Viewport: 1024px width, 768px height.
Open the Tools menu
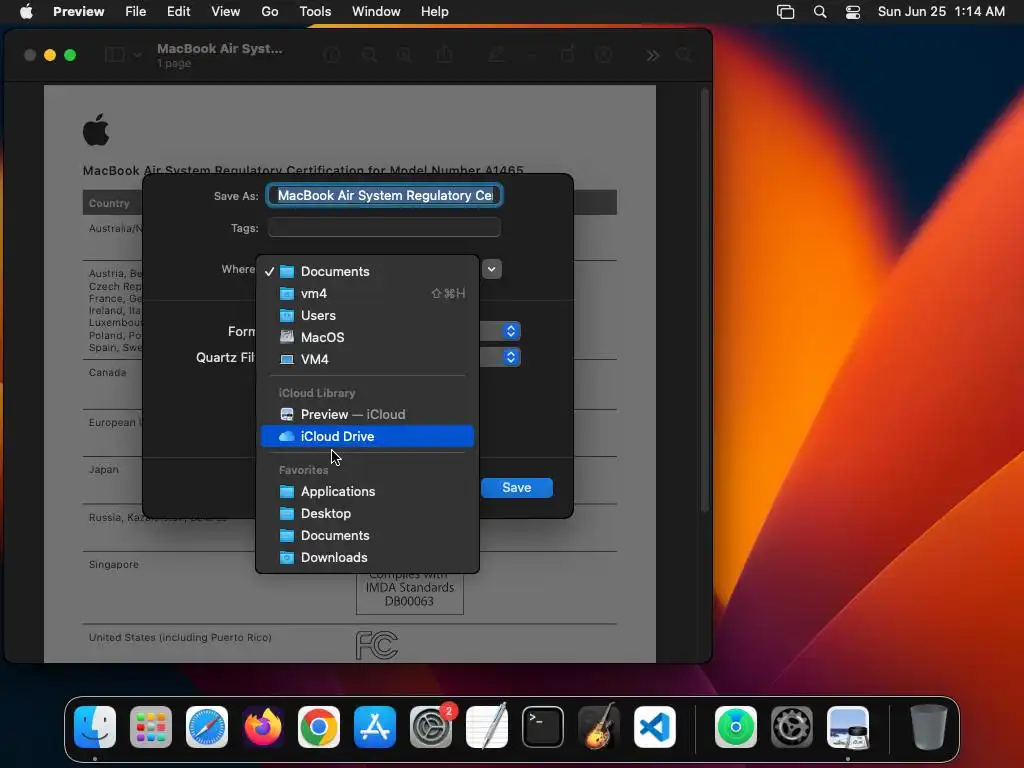pos(315,12)
